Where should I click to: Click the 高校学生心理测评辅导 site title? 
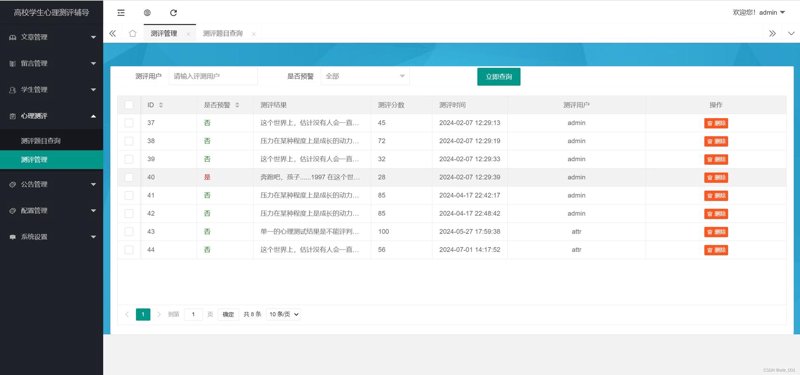(x=52, y=12)
